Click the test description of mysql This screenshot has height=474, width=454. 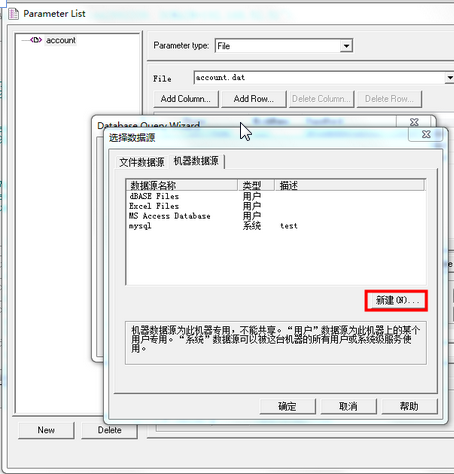pos(289,226)
